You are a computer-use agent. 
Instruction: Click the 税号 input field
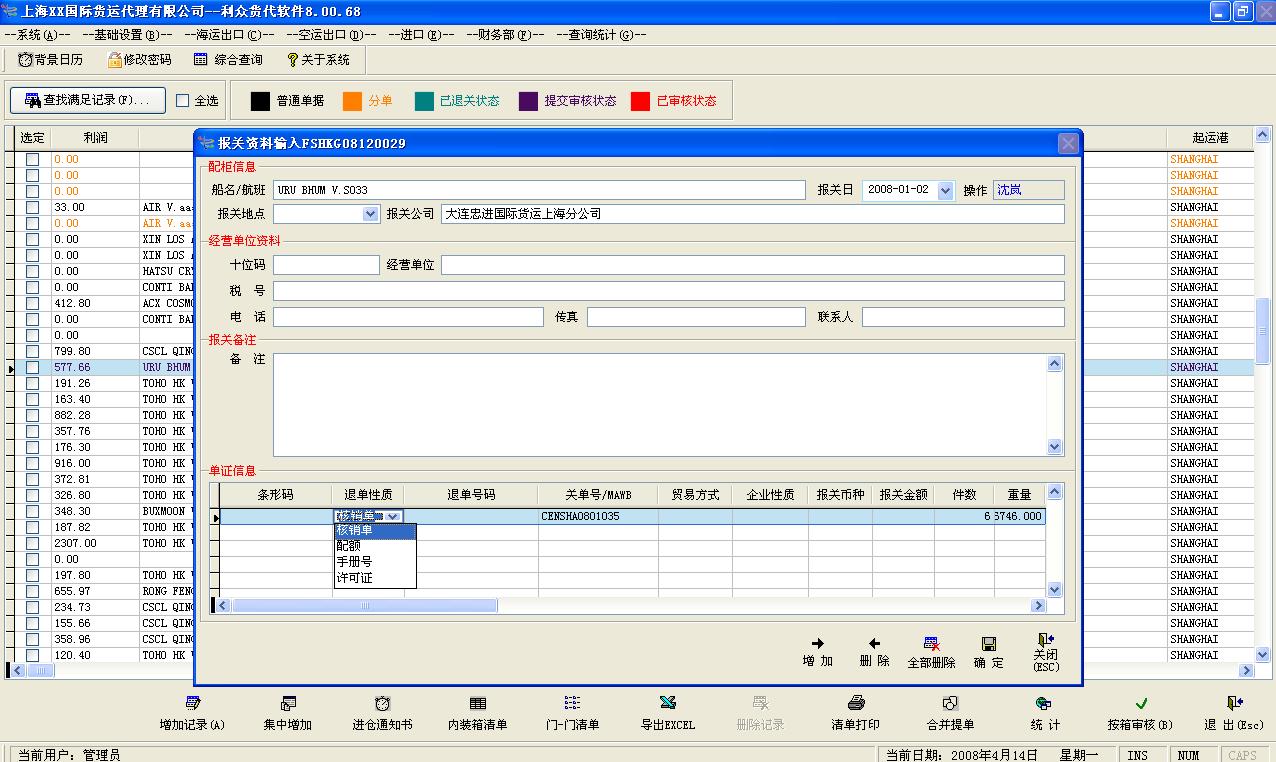(669, 291)
